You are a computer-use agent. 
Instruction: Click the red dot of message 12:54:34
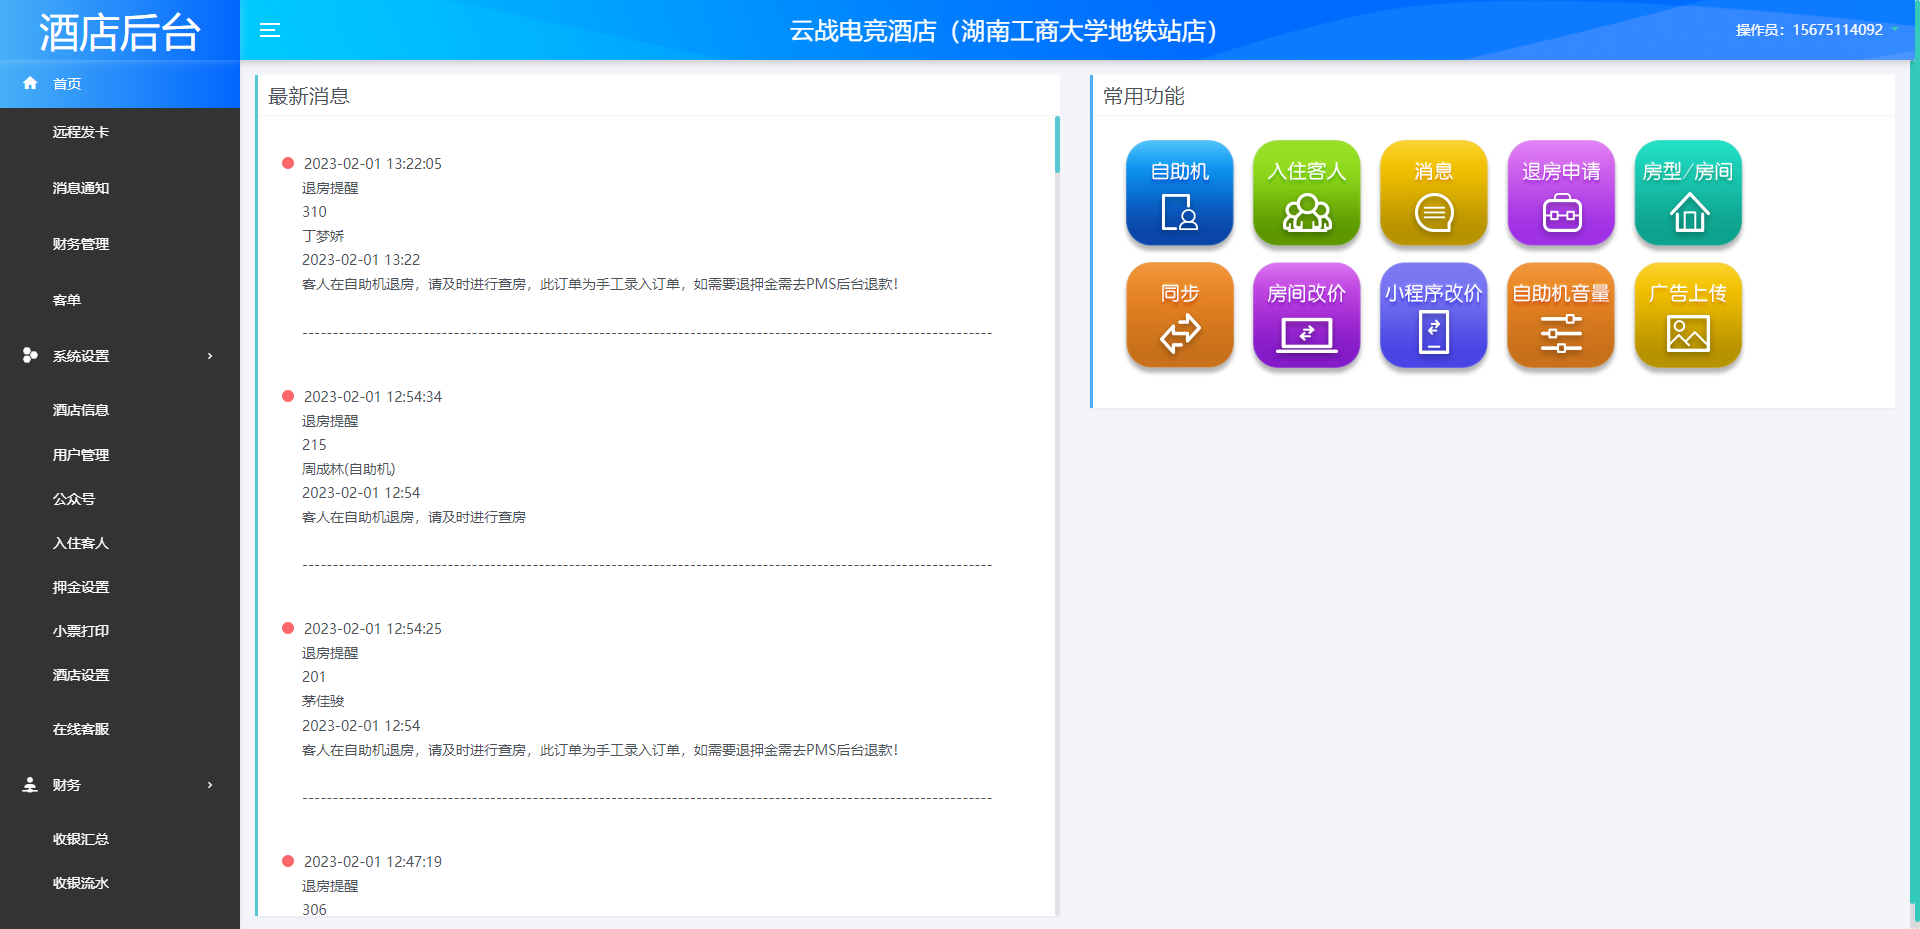[x=288, y=396]
